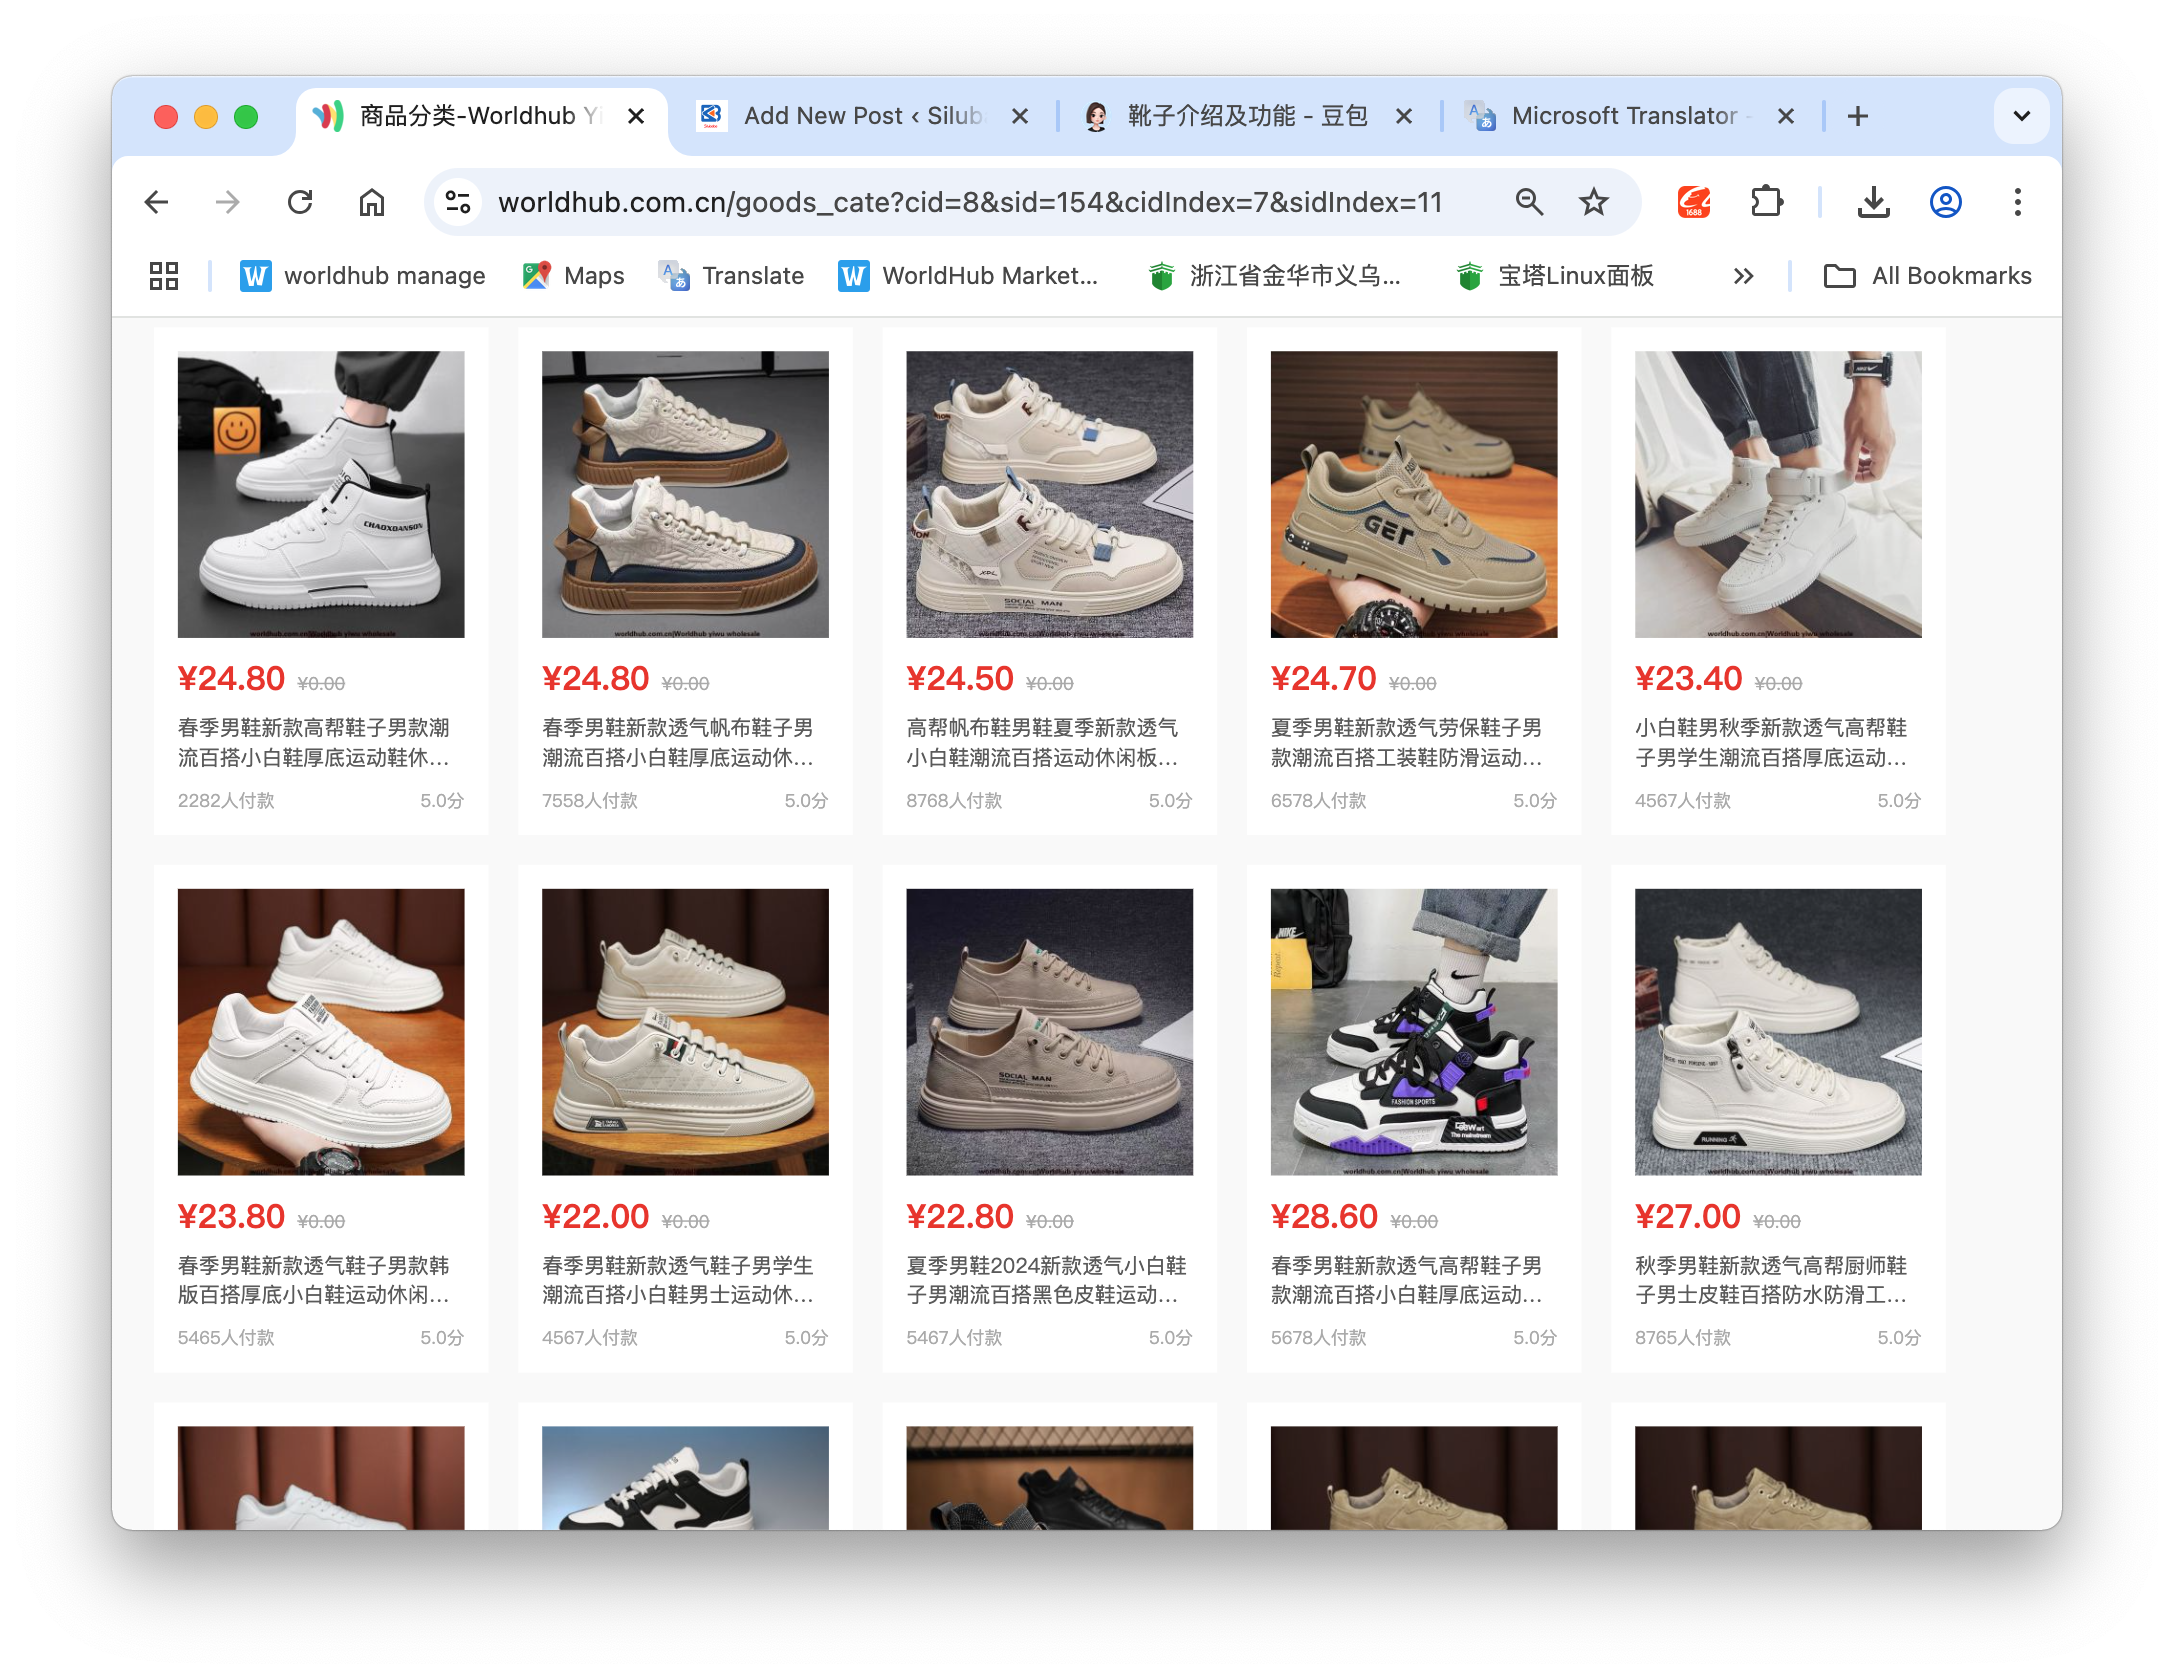Switch to Microsoft Translator tab
2174x1678 pixels.
[x=1622, y=116]
